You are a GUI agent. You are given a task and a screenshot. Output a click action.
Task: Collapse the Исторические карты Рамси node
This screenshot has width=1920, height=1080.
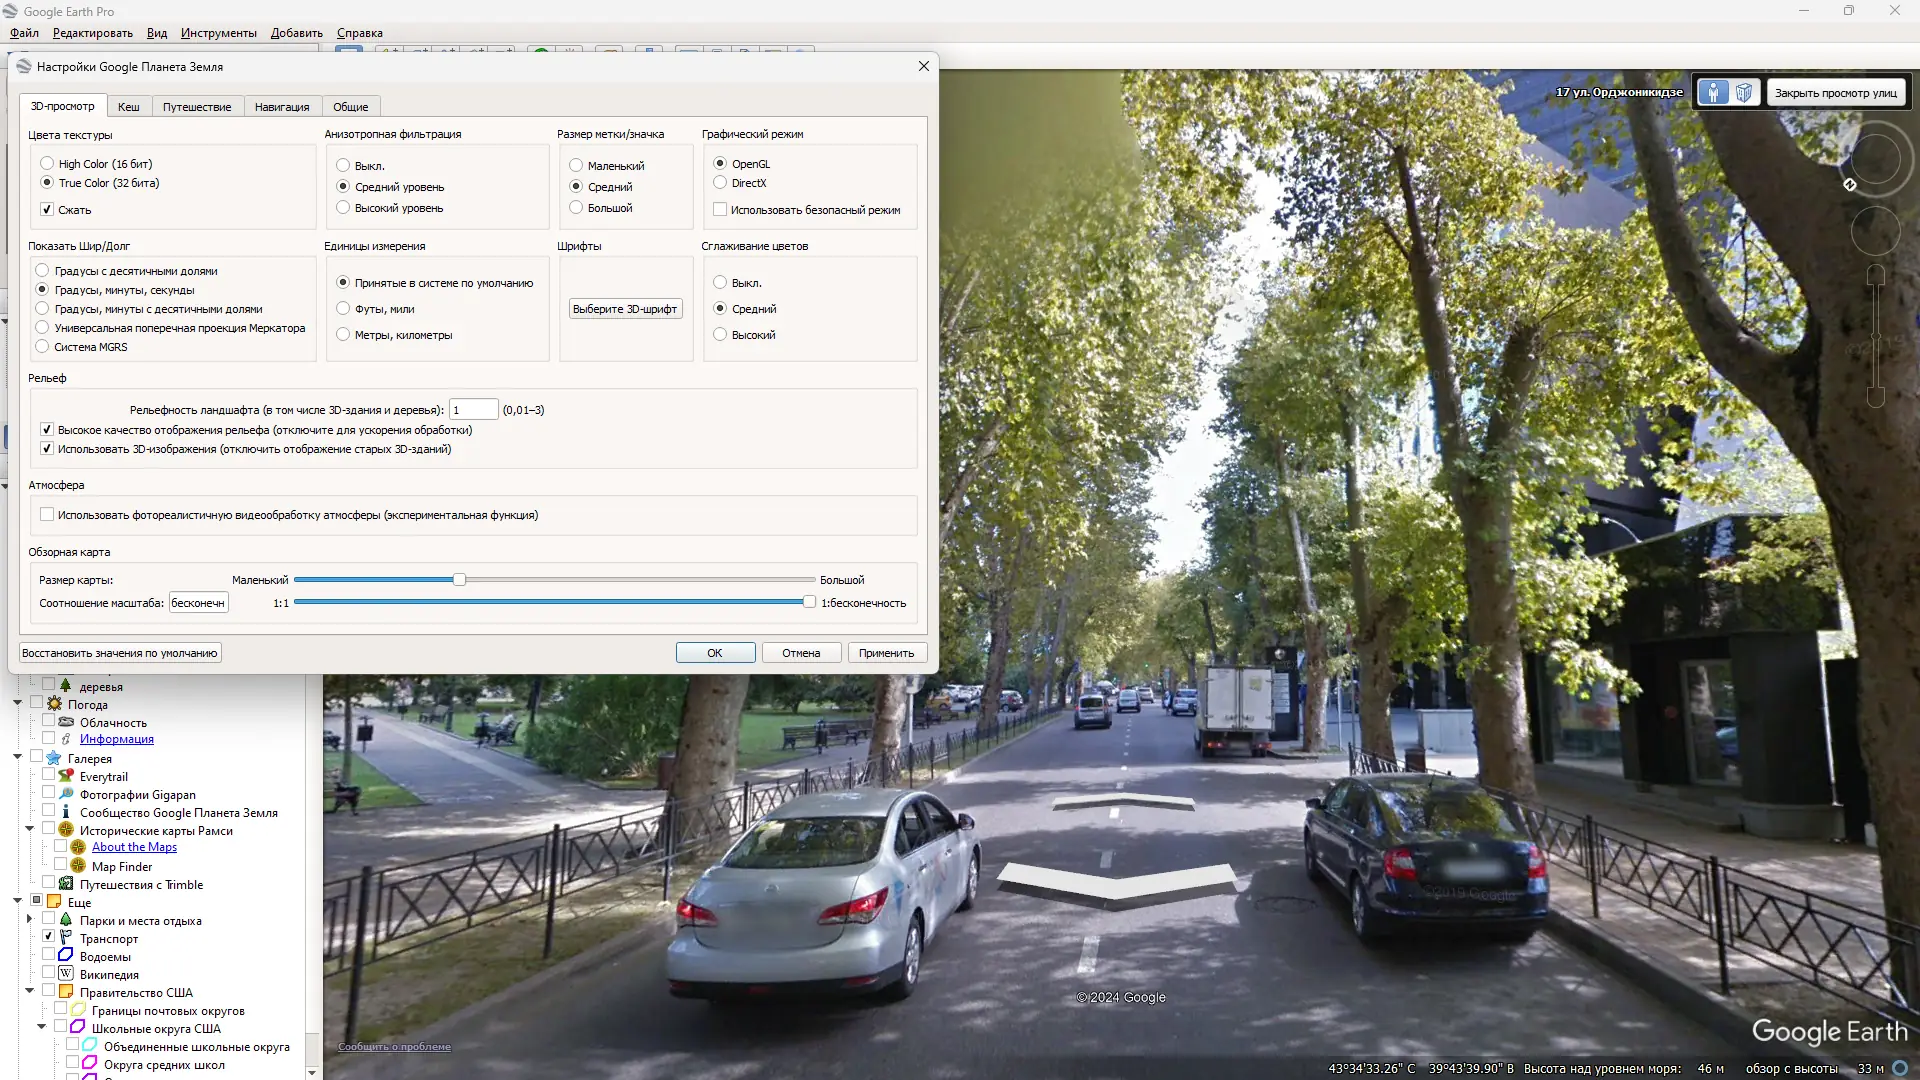coord(30,830)
